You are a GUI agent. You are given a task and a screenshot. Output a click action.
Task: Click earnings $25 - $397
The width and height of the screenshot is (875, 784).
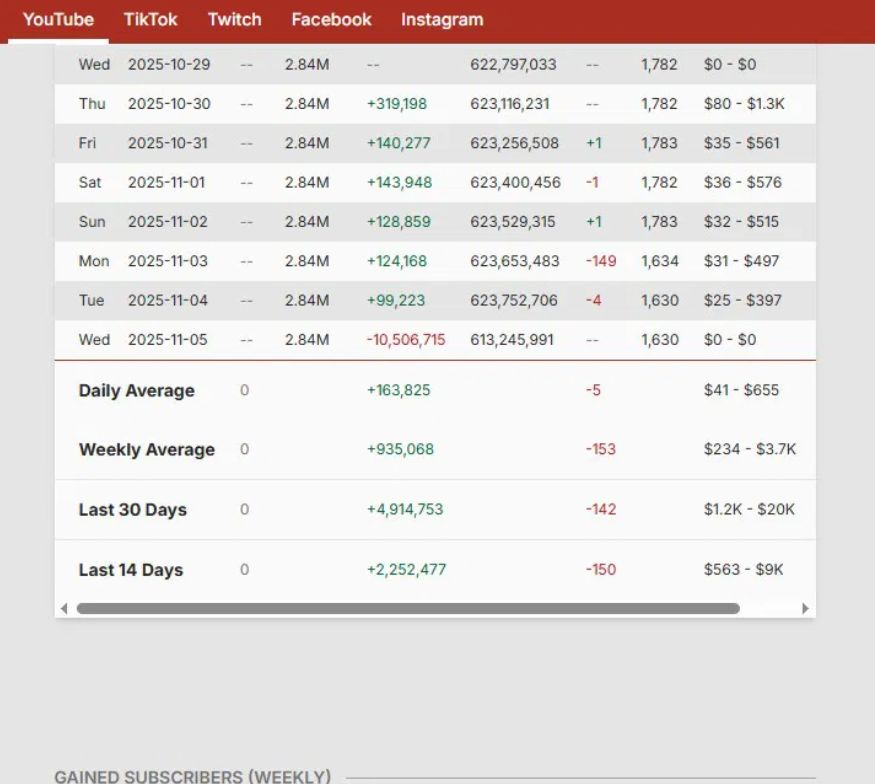point(742,300)
